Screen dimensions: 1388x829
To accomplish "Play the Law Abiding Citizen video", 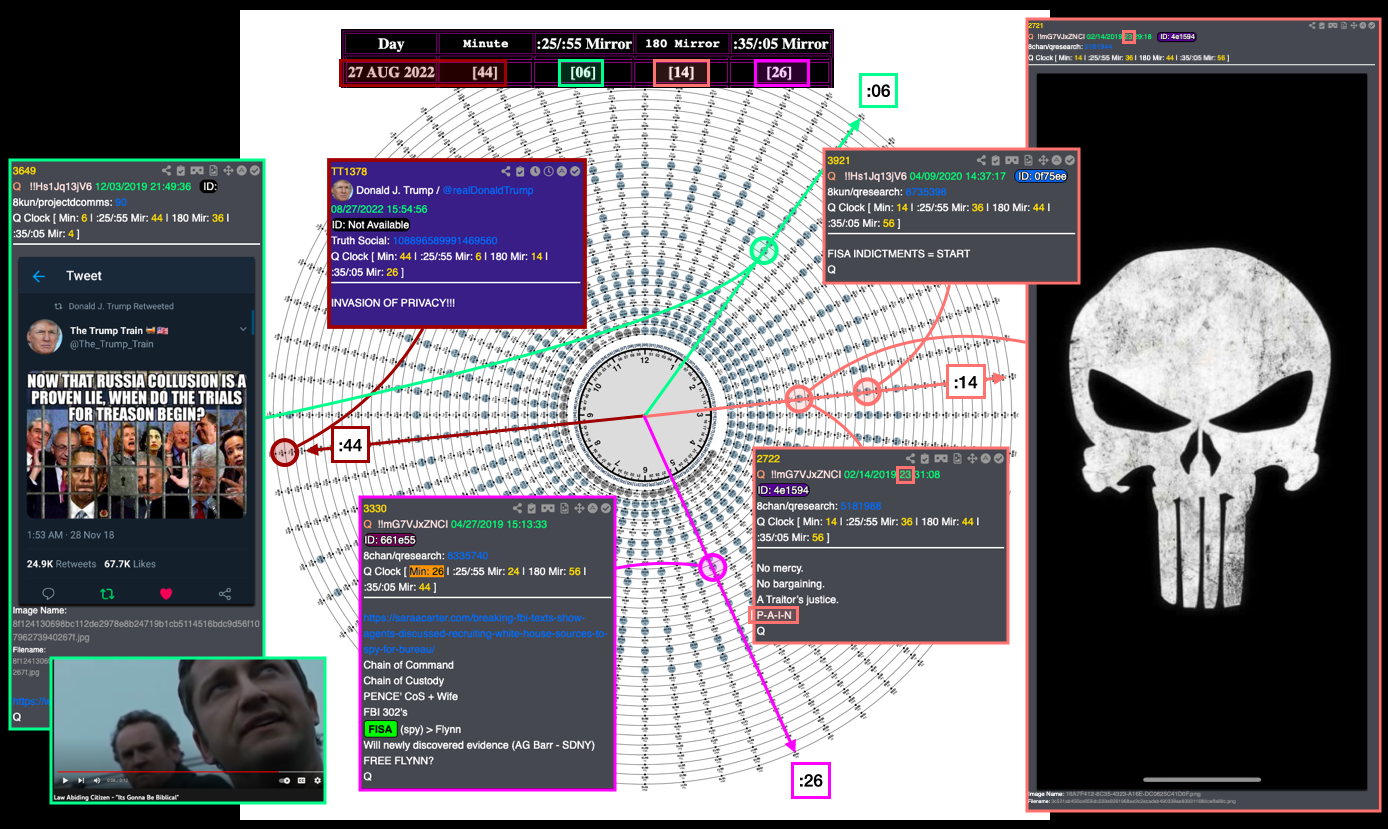I will [65, 780].
